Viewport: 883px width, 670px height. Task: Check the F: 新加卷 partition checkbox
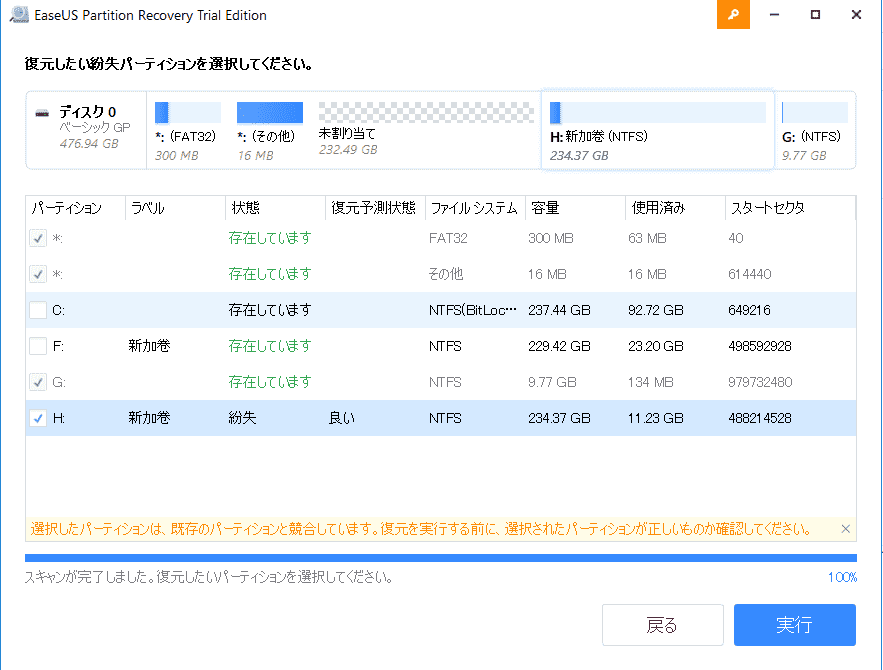(x=38, y=347)
